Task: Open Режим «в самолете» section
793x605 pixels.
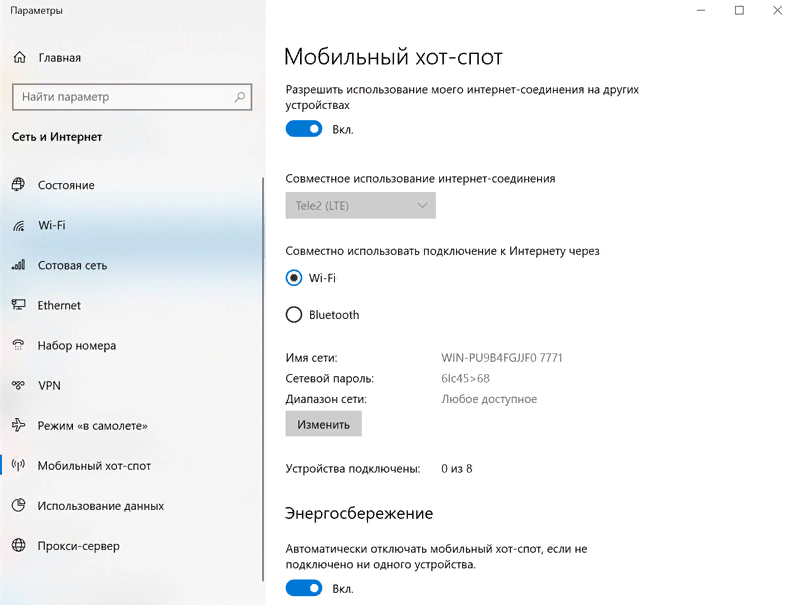Action: 93,425
